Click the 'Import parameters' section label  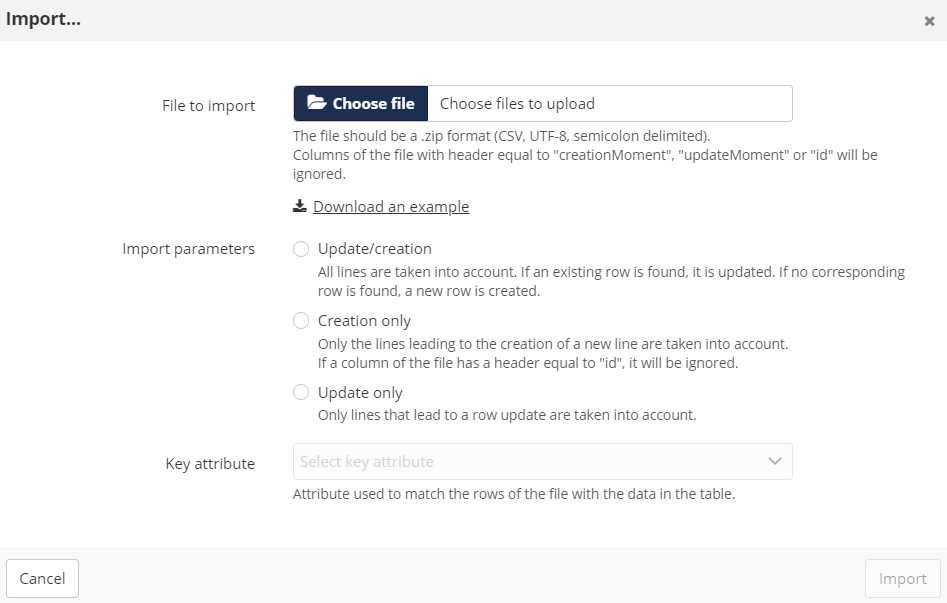pos(188,248)
